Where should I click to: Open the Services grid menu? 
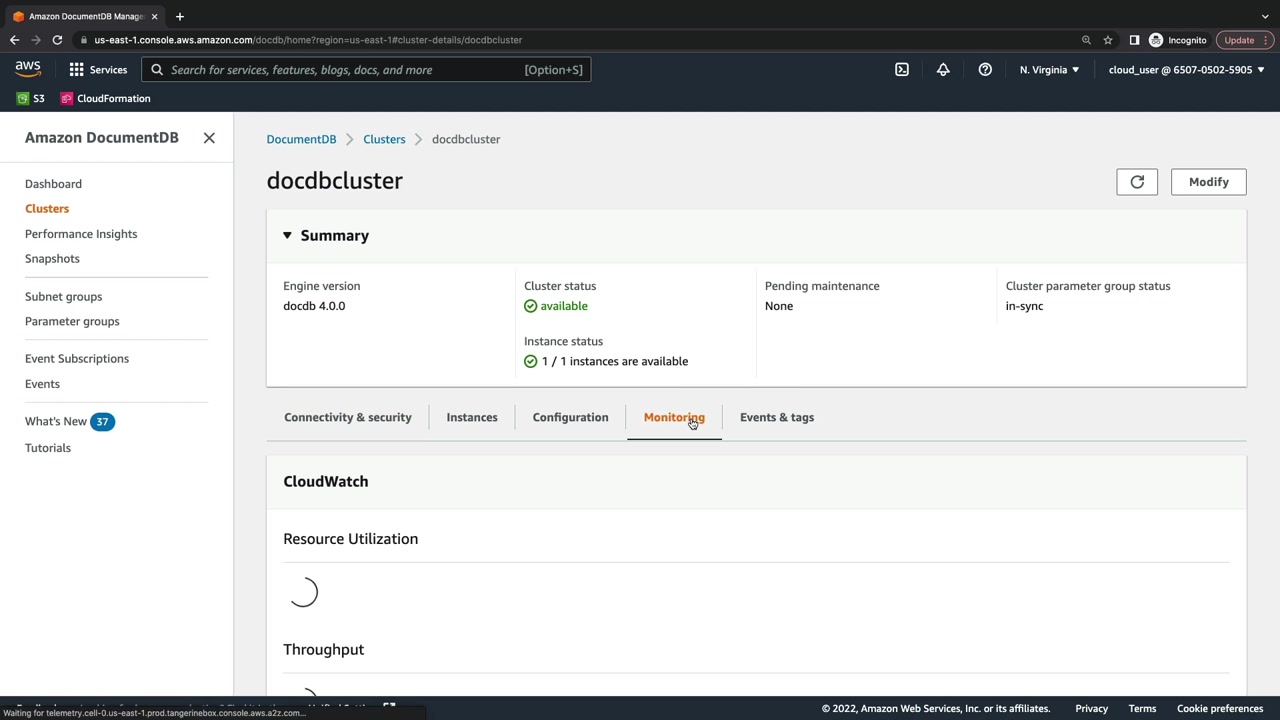(98, 70)
